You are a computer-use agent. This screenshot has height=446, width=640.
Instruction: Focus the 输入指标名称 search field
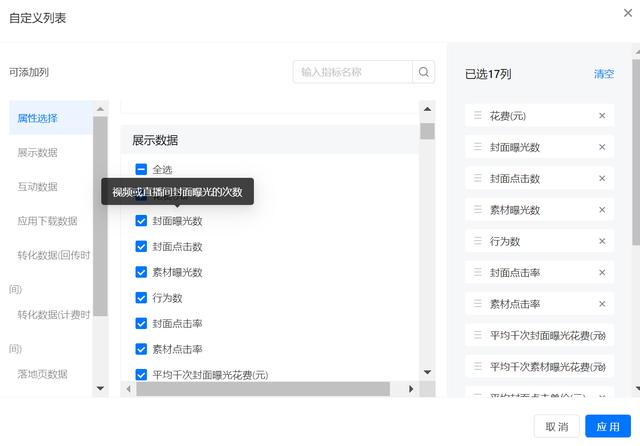click(x=353, y=72)
